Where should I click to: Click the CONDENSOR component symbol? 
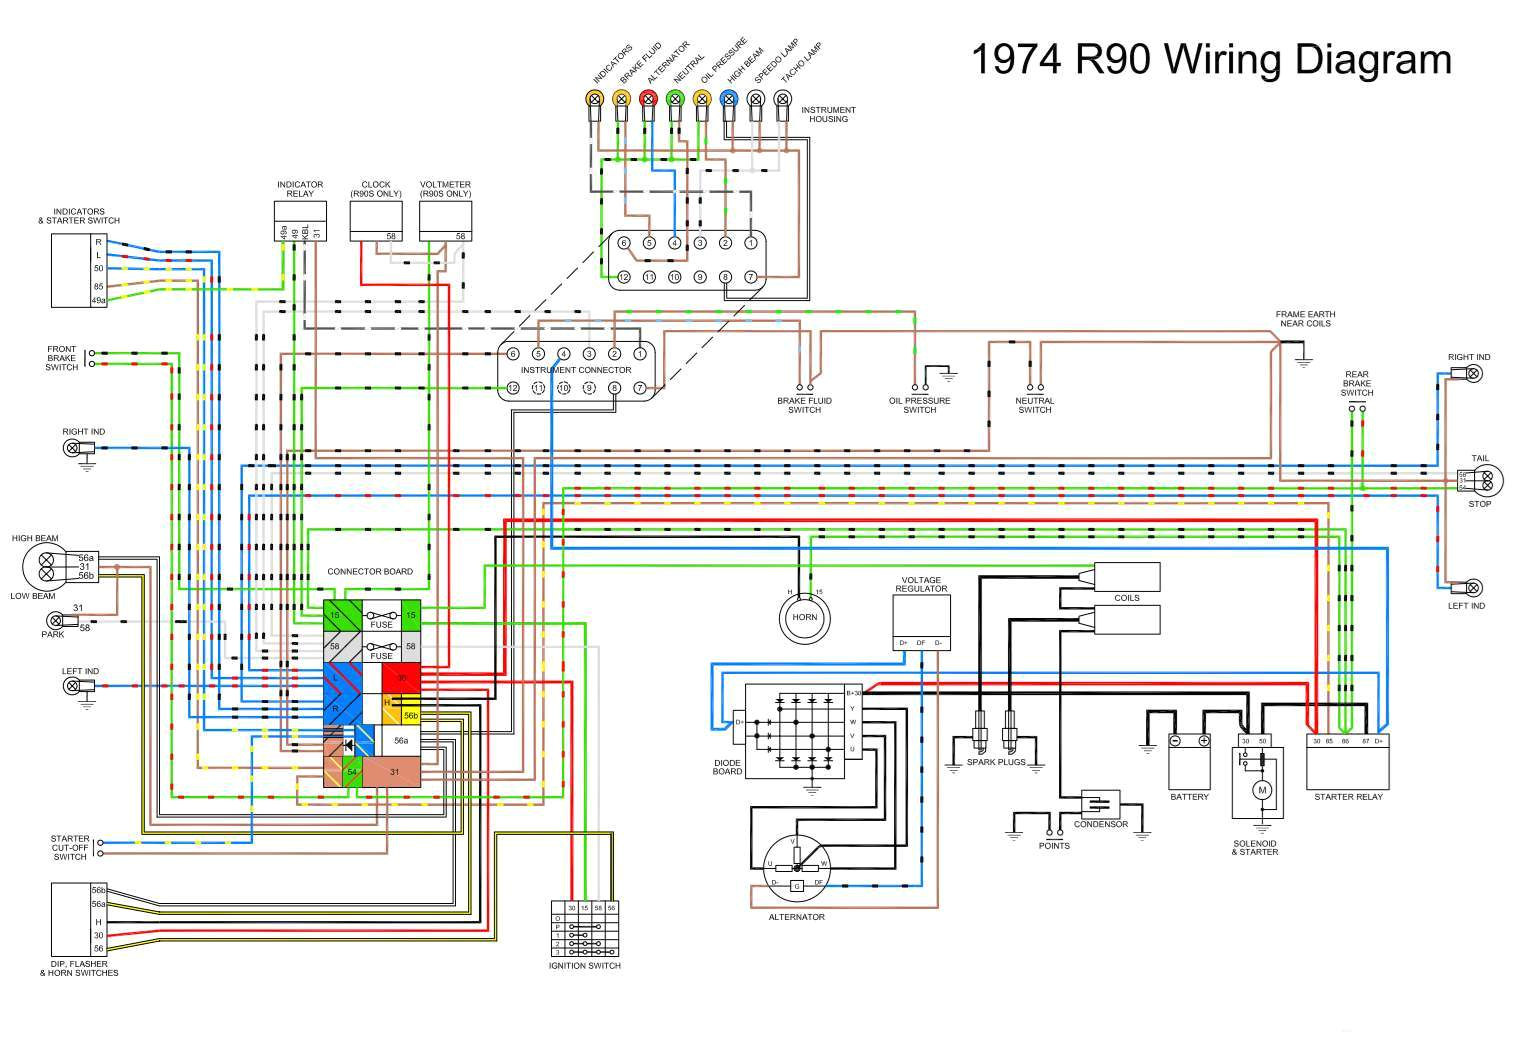[x=1100, y=805]
